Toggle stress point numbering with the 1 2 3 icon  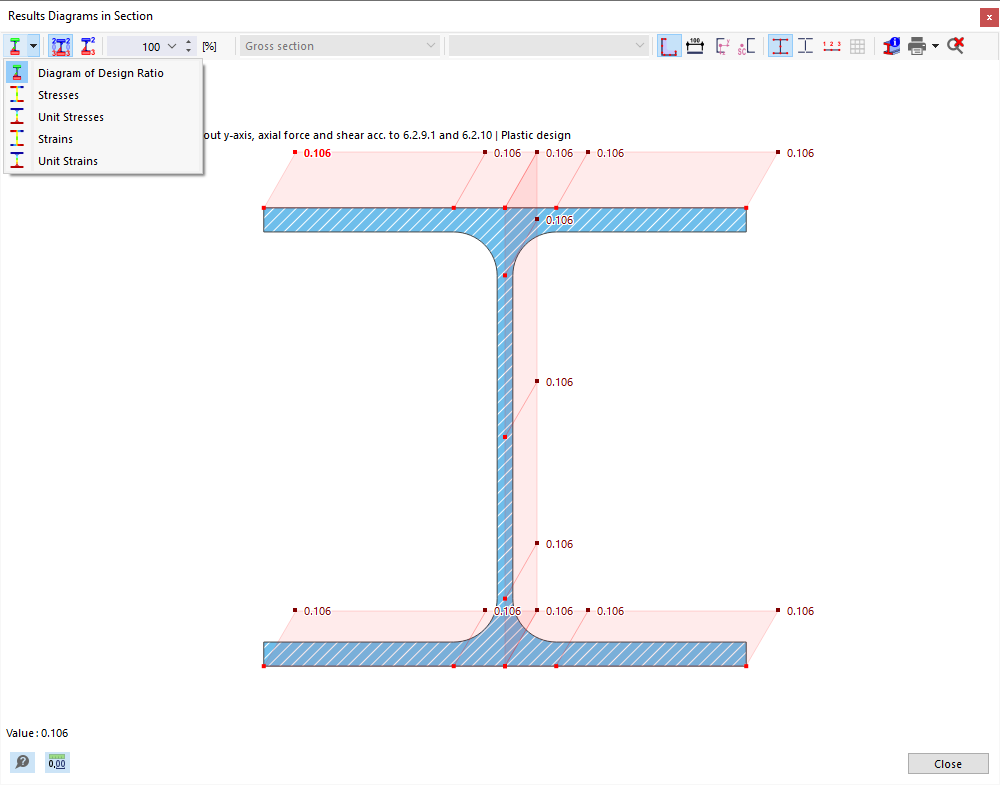831,45
